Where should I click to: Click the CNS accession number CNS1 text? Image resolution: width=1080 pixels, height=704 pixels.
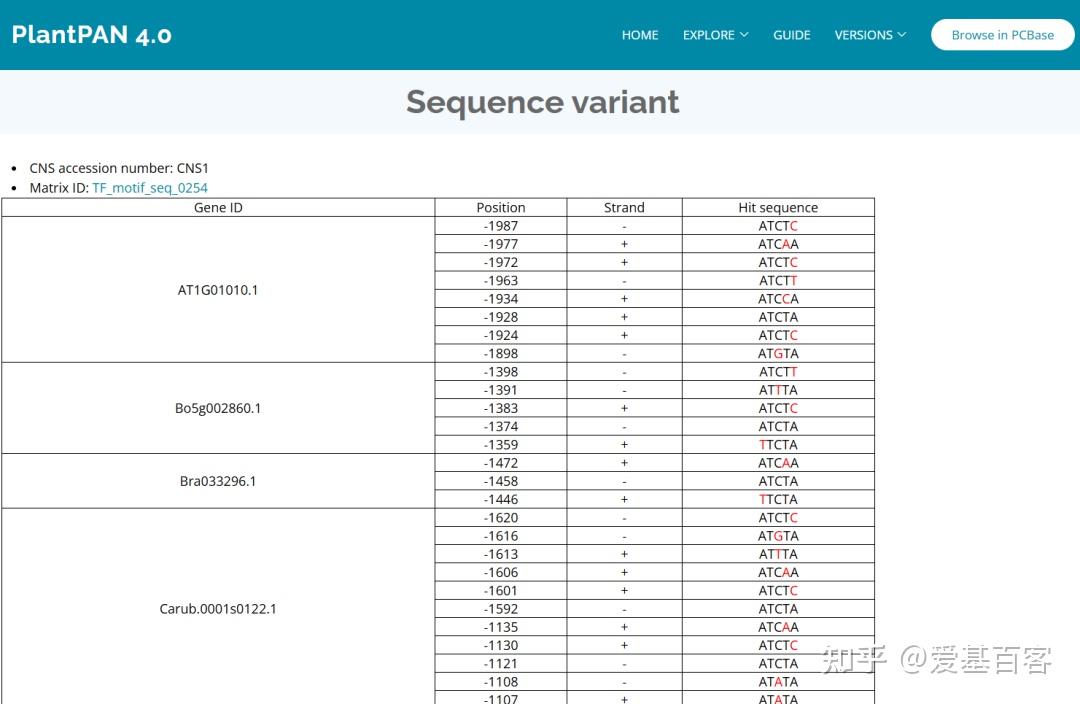click(x=119, y=168)
